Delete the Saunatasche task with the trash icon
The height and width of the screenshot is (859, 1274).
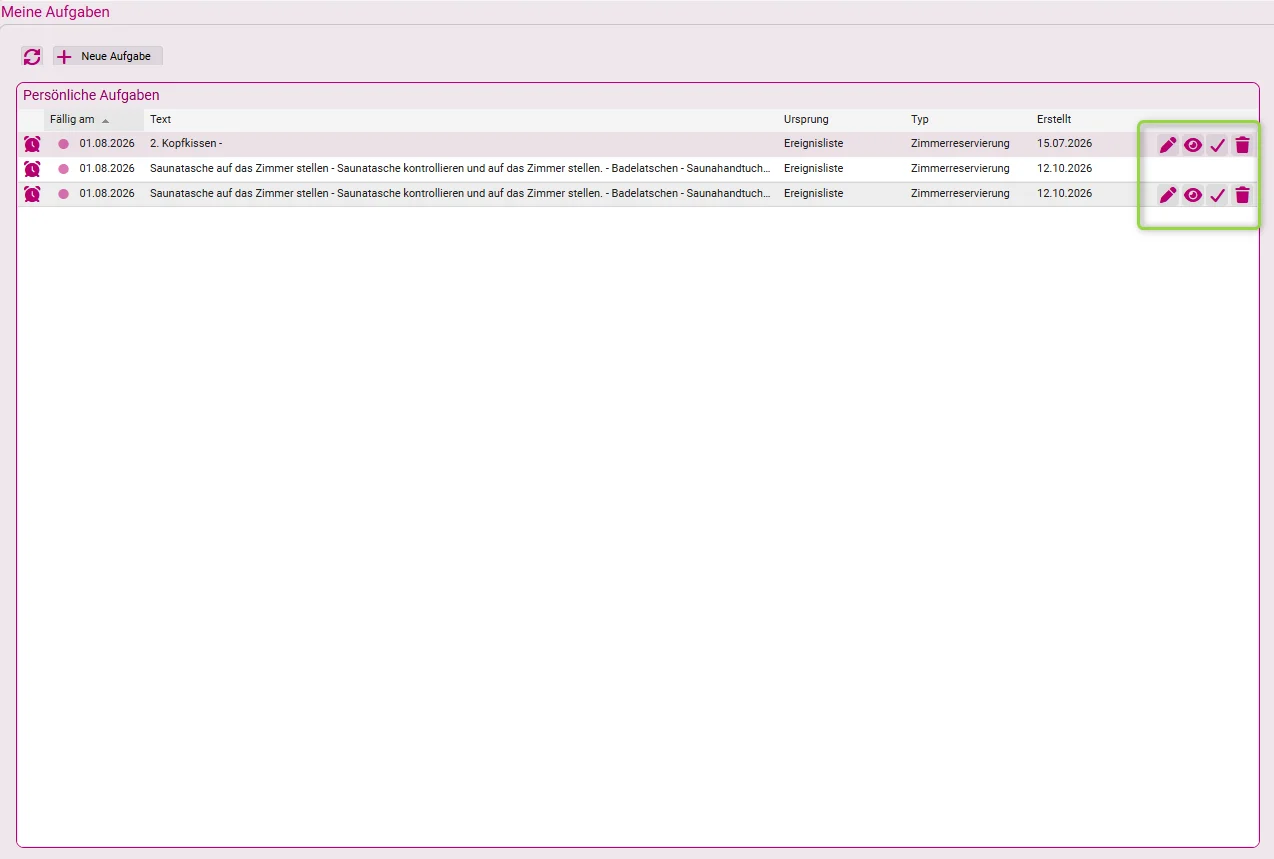pyautogui.click(x=1242, y=195)
